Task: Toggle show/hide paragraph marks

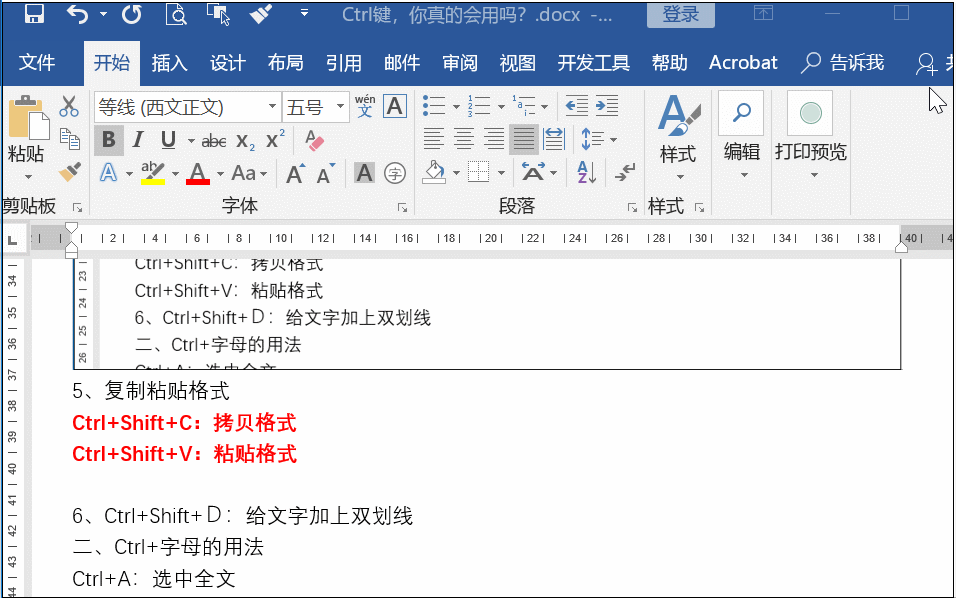Action: click(622, 172)
